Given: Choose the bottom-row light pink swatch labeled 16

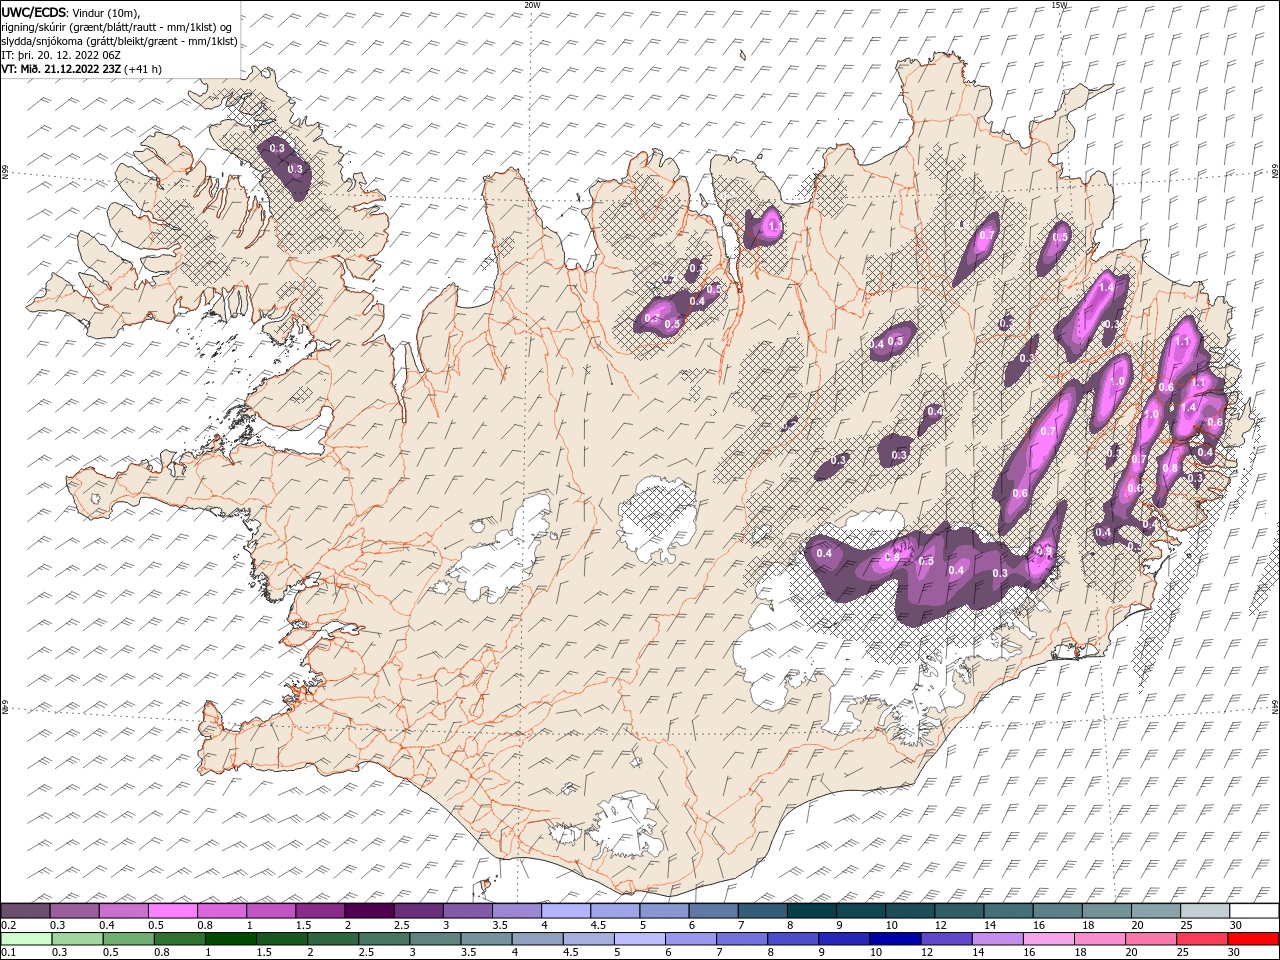Looking at the screenshot, I should 1048,939.
